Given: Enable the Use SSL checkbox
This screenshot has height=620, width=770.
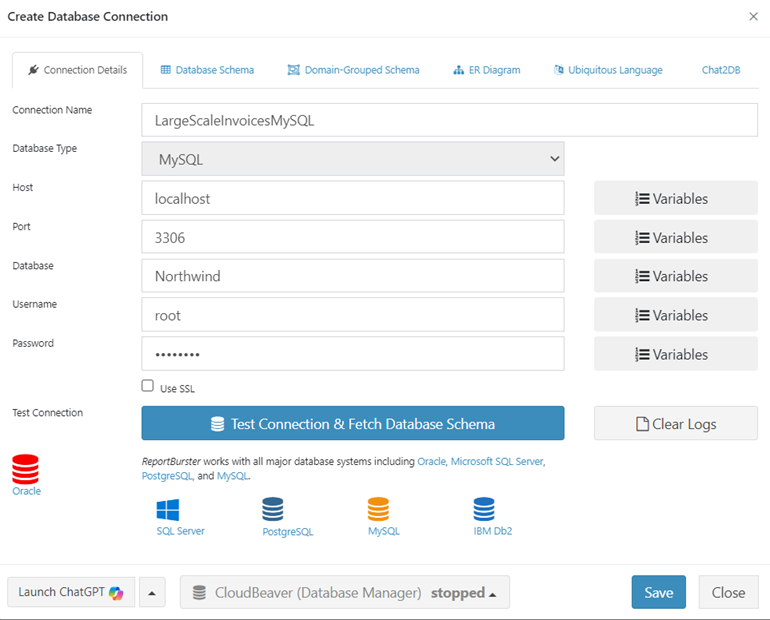Looking at the screenshot, I should 148,386.
